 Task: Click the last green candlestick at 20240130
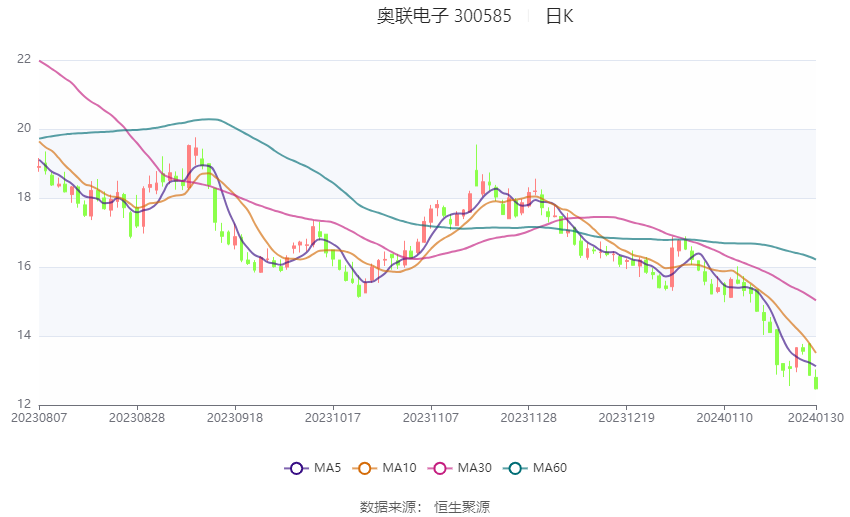pos(816,380)
